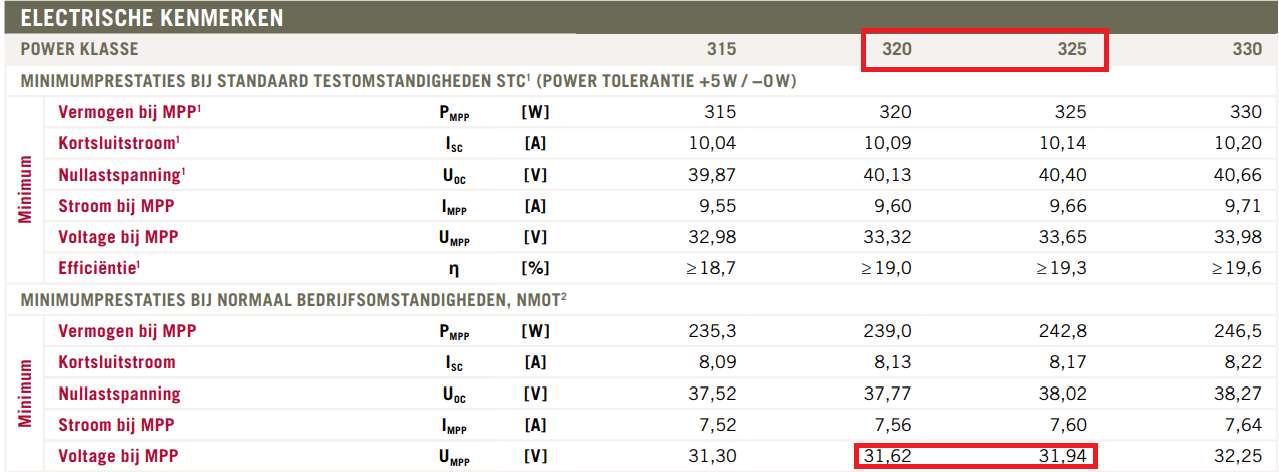
Task: Click the 'Efficiëntie' row label
Action: point(100,268)
